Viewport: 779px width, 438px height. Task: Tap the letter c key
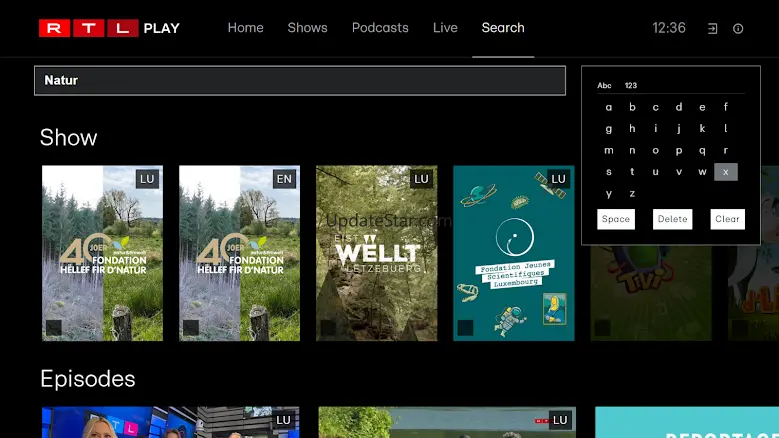click(x=655, y=107)
